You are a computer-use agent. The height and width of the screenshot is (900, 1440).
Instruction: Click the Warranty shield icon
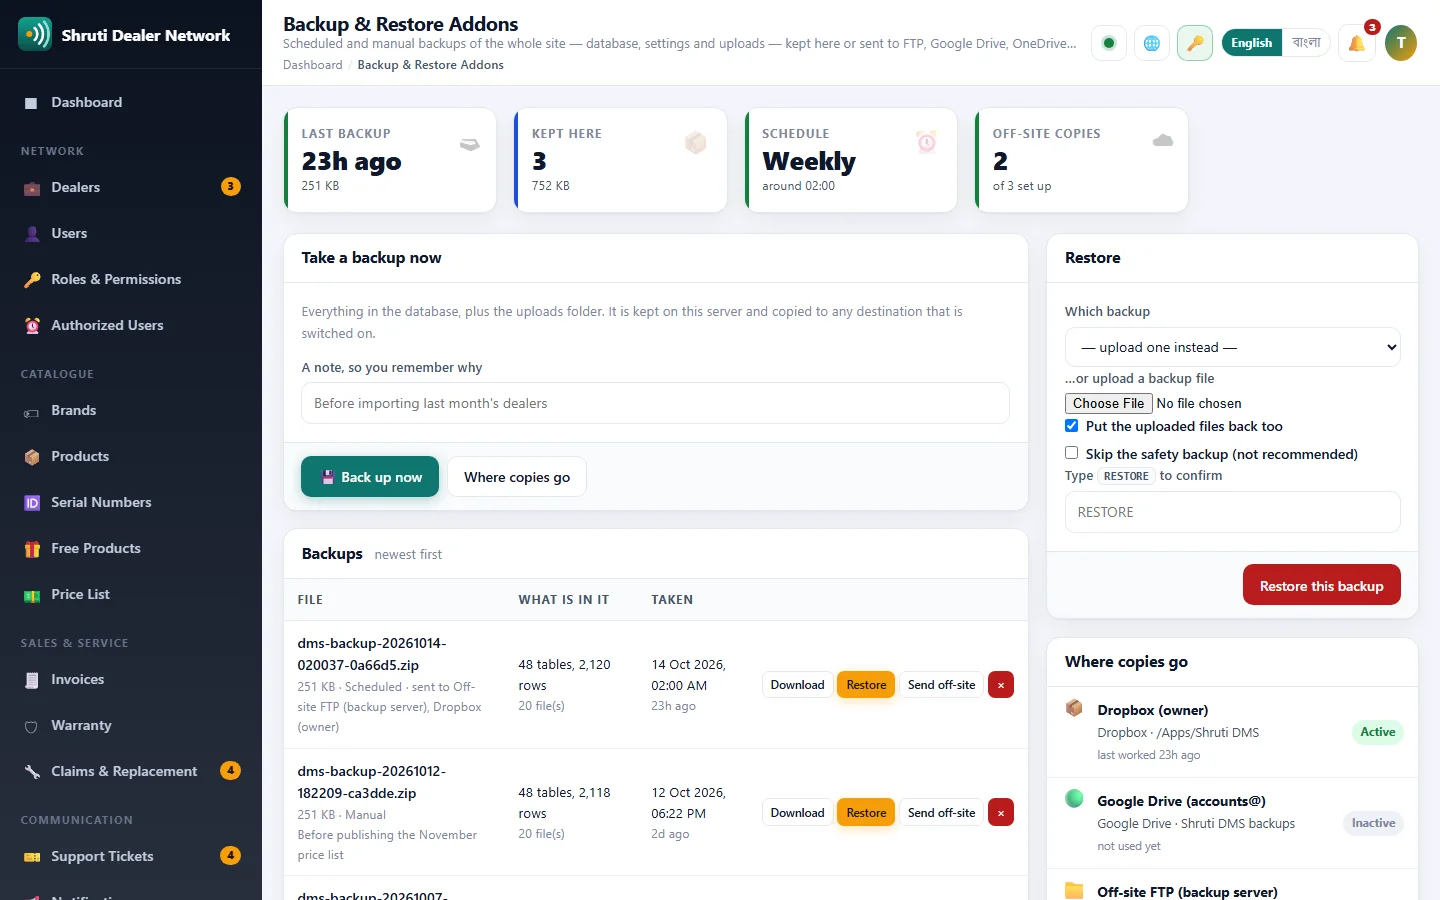(x=32, y=726)
